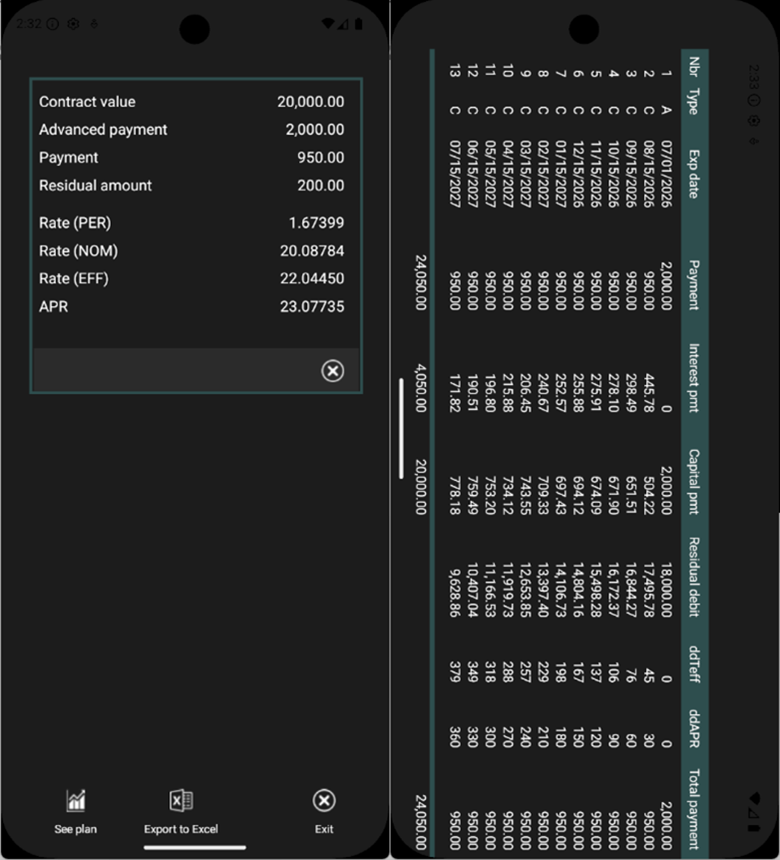This screenshot has width=780, height=860.
Task: Tap the Wi-Fi icon in left status bar
Action: (328, 24)
